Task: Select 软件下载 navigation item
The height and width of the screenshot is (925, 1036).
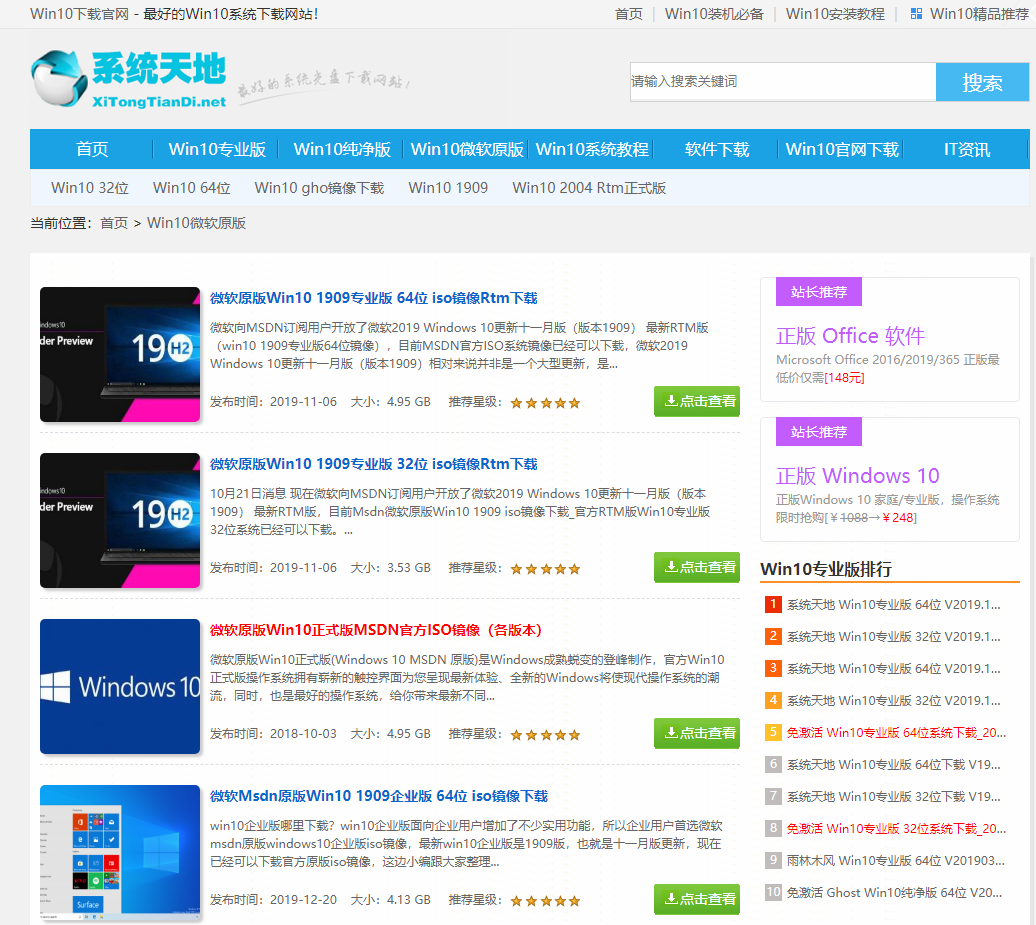Action: point(717,149)
